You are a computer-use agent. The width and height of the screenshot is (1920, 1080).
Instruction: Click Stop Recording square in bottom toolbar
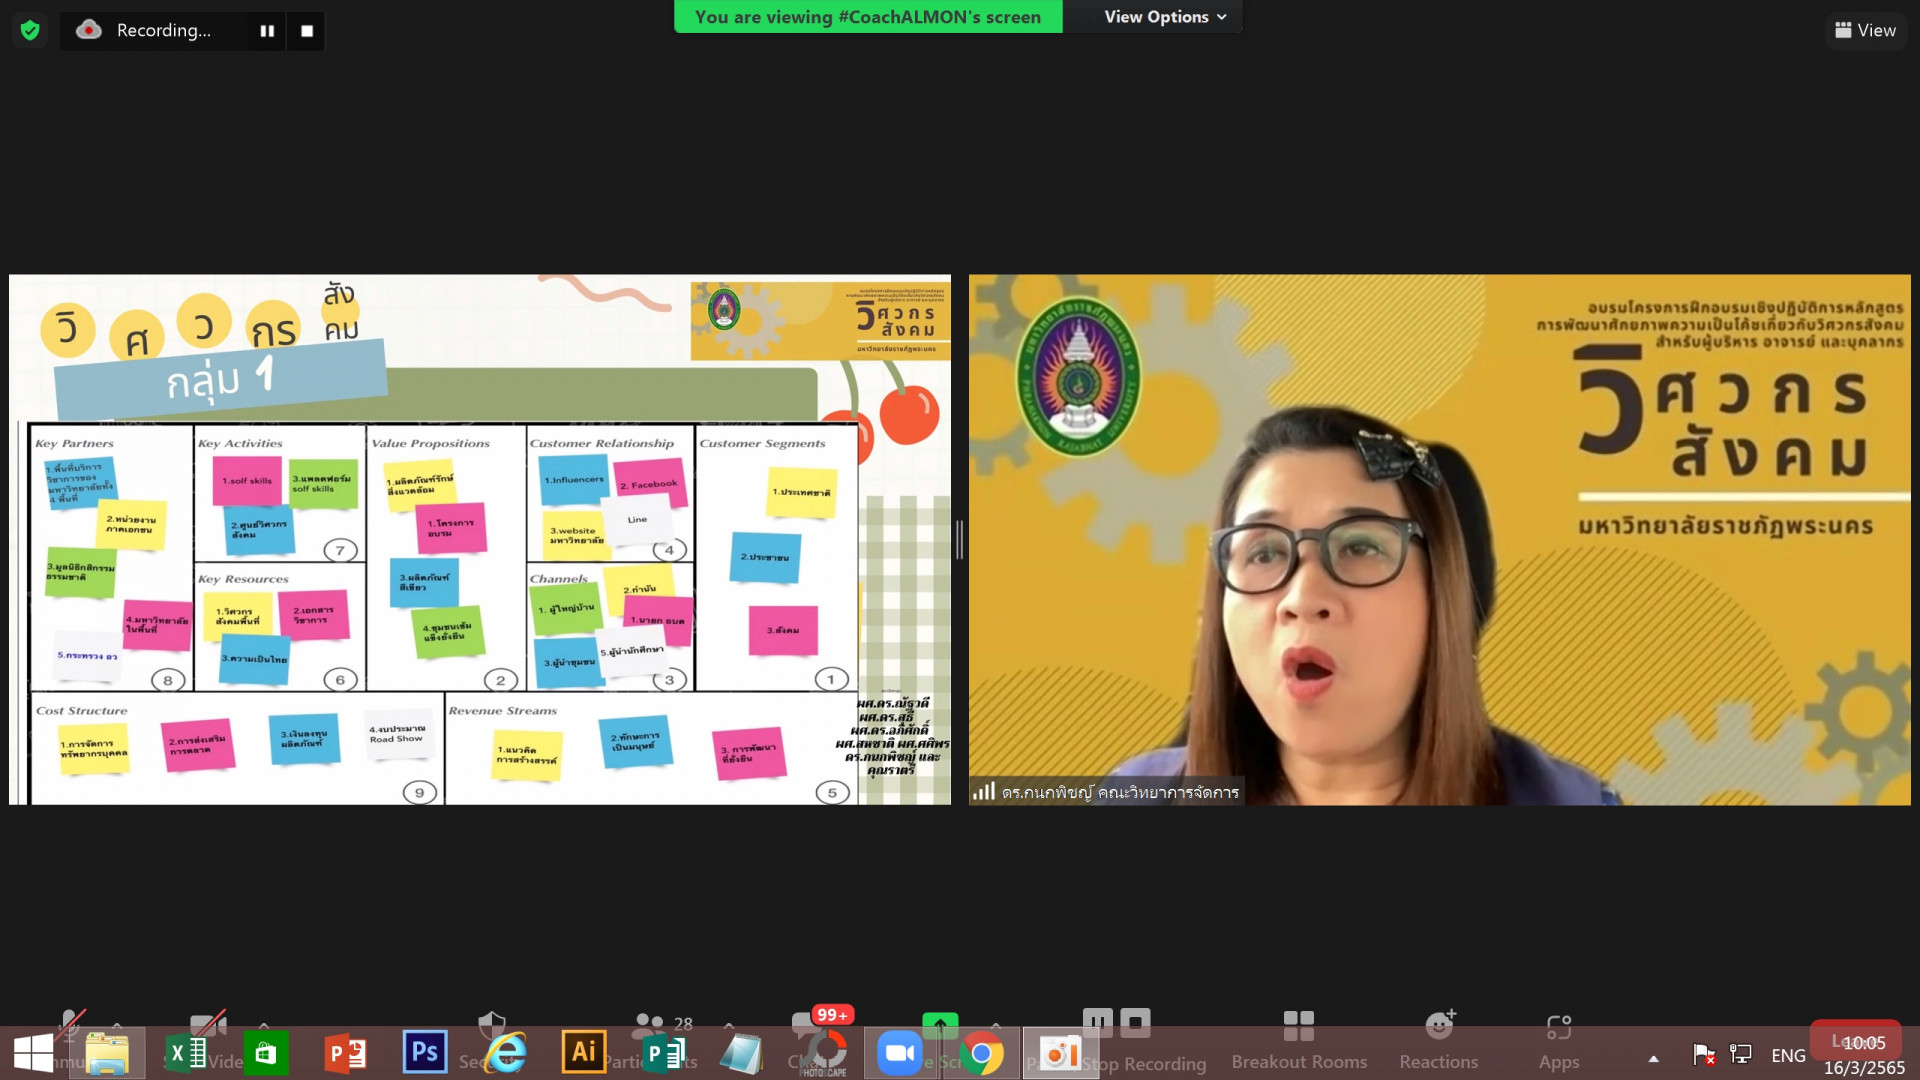click(x=1135, y=1022)
